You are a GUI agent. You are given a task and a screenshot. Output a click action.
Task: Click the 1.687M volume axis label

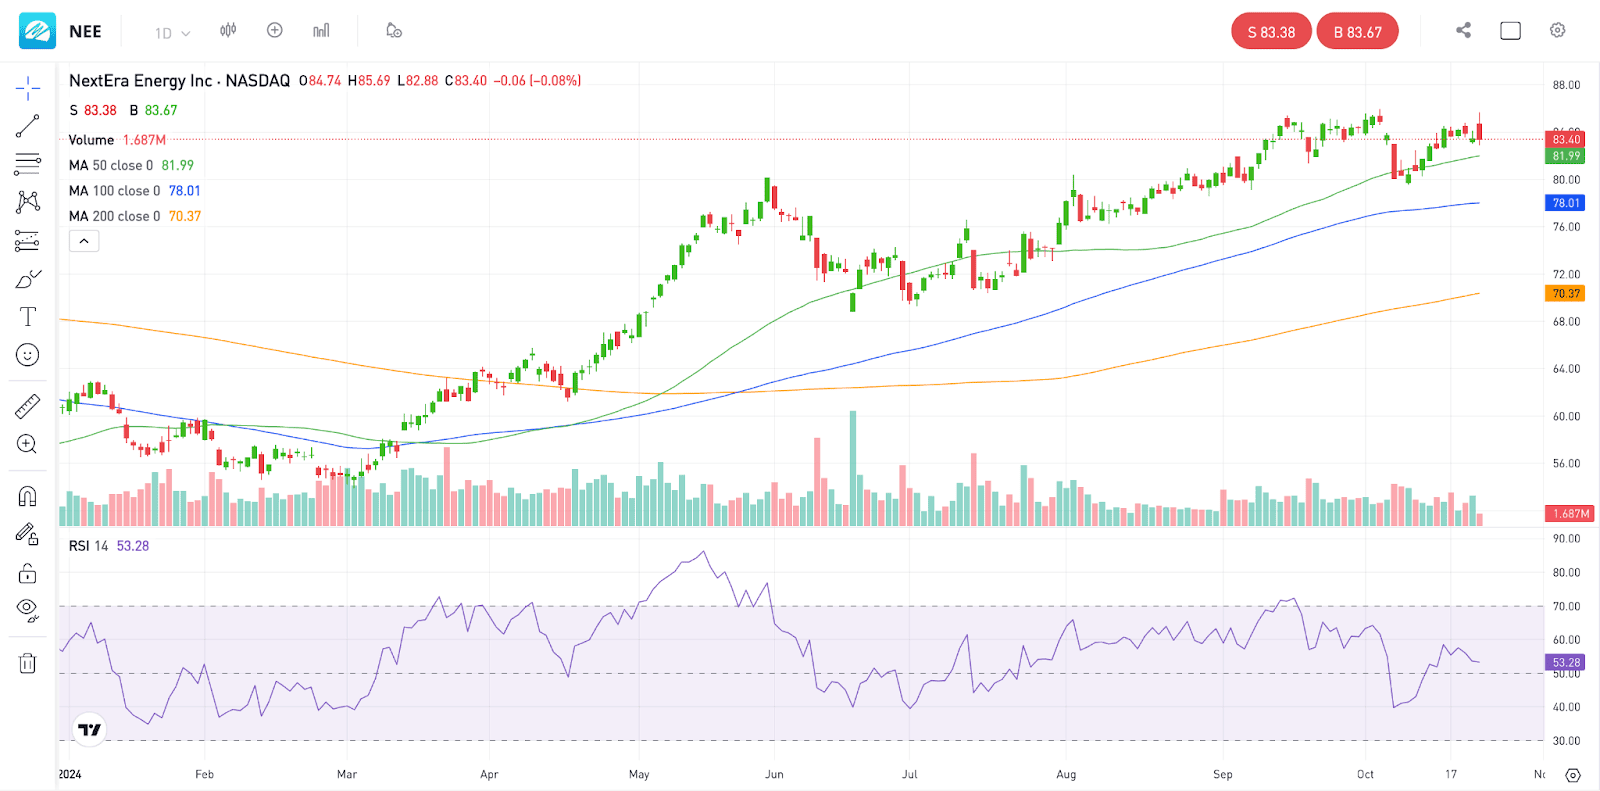1571,514
